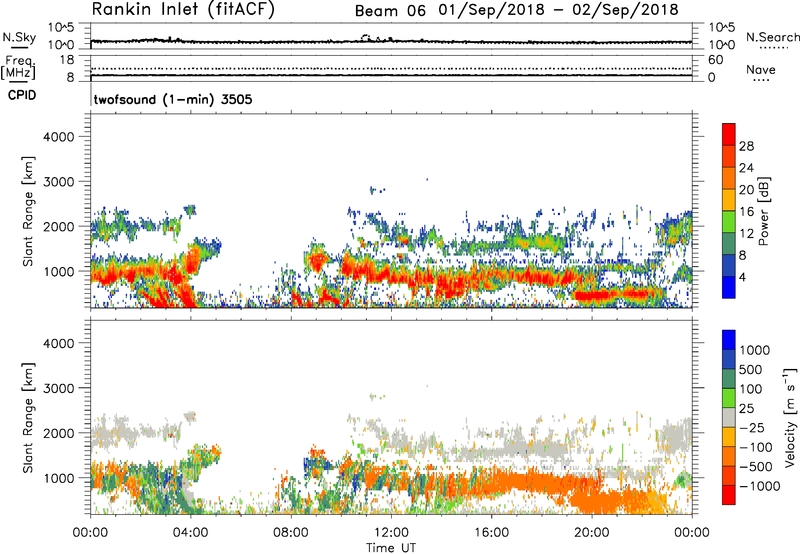Pick the teal 100-500 Velocity color segment
The image size is (800, 554).
point(729,379)
